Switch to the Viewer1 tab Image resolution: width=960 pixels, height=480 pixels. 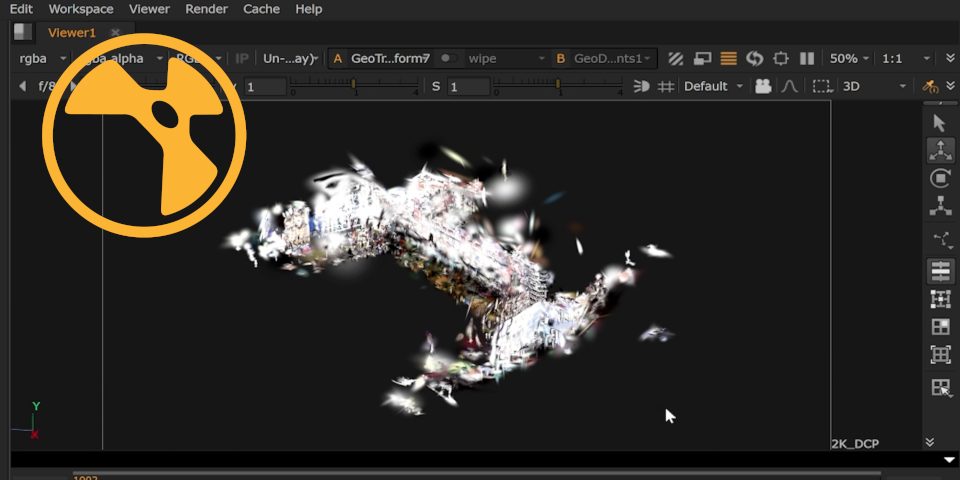pos(72,33)
